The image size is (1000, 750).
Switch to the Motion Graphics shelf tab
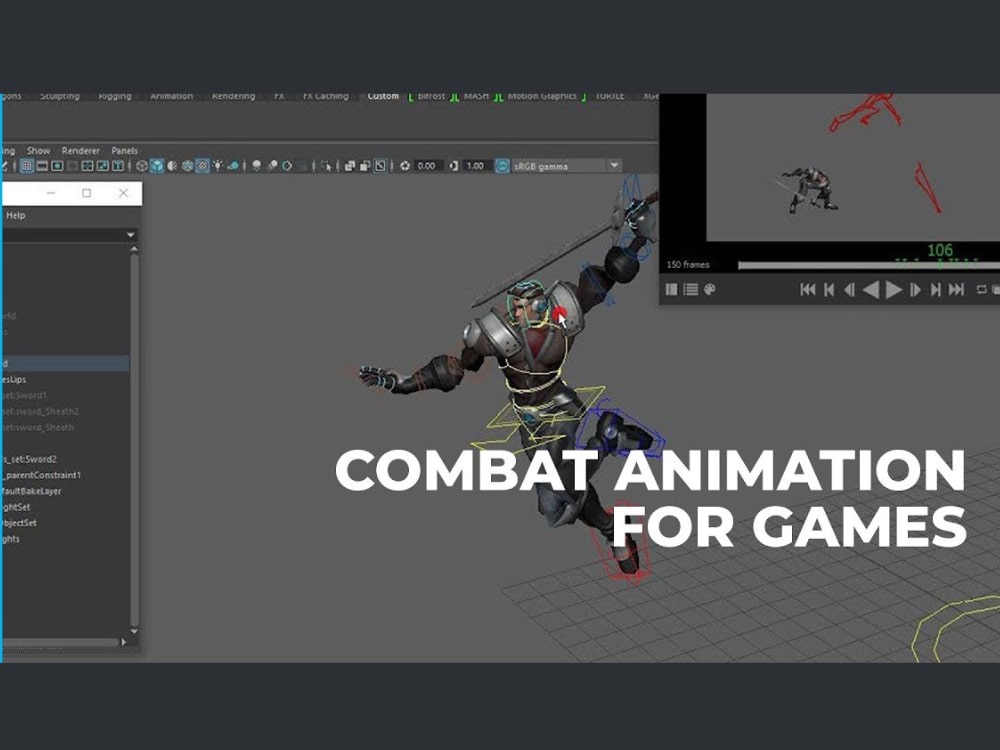point(542,96)
